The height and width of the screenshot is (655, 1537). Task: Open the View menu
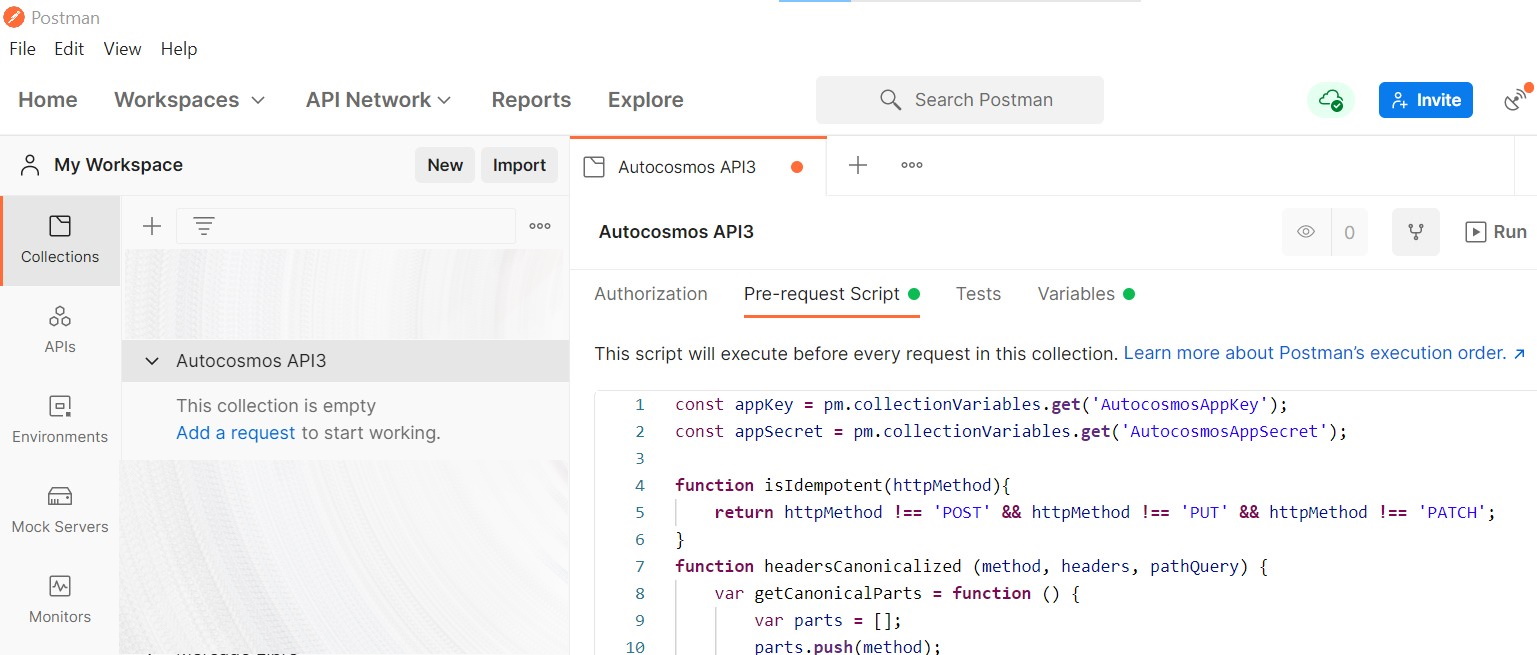click(x=122, y=49)
